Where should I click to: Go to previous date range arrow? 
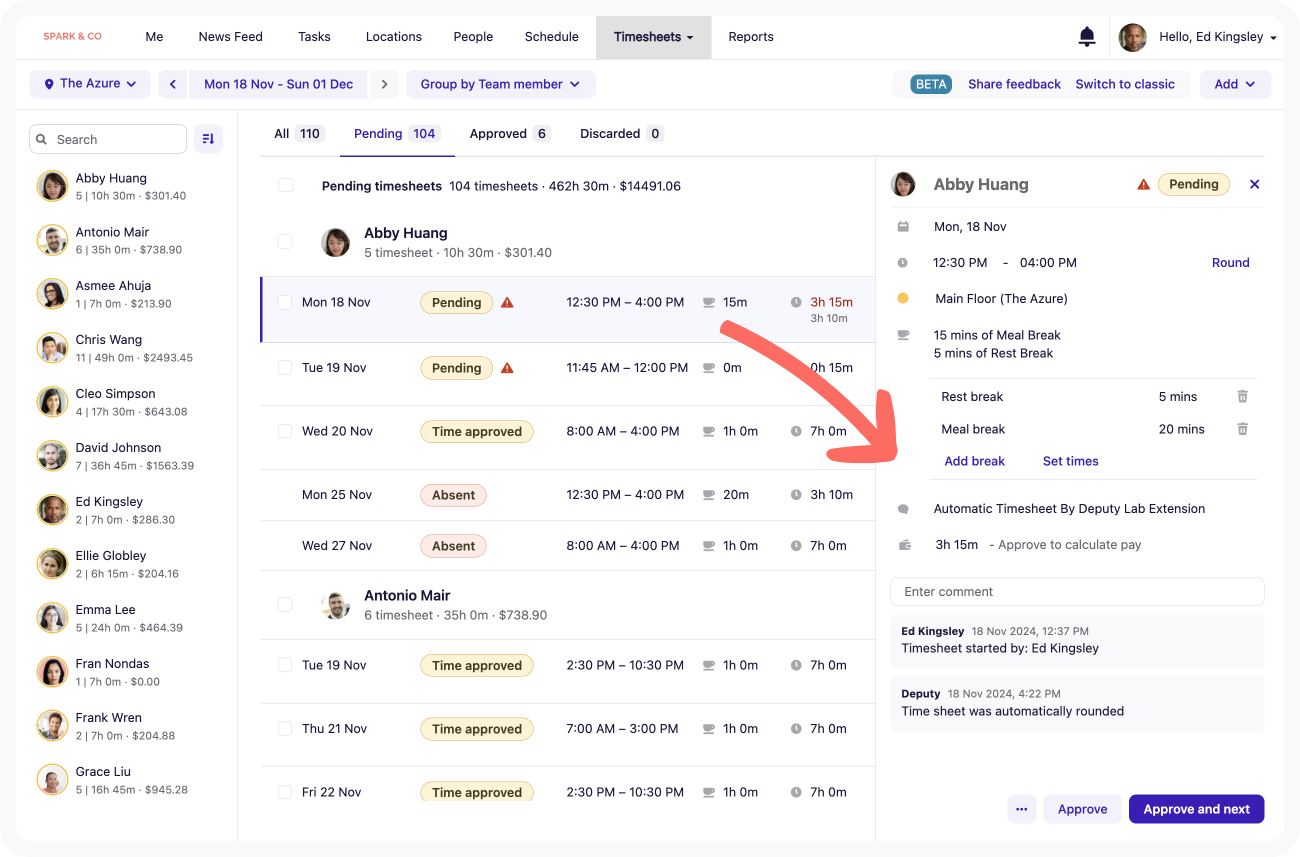(173, 84)
